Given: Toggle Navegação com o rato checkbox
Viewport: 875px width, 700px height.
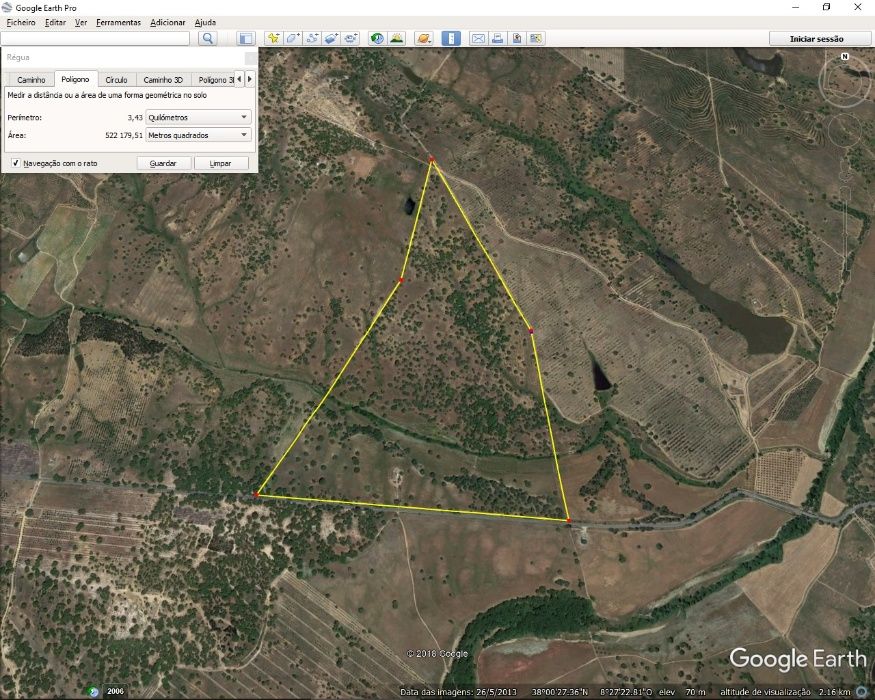Looking at the screenshot, I should click(x=16, y=163).
